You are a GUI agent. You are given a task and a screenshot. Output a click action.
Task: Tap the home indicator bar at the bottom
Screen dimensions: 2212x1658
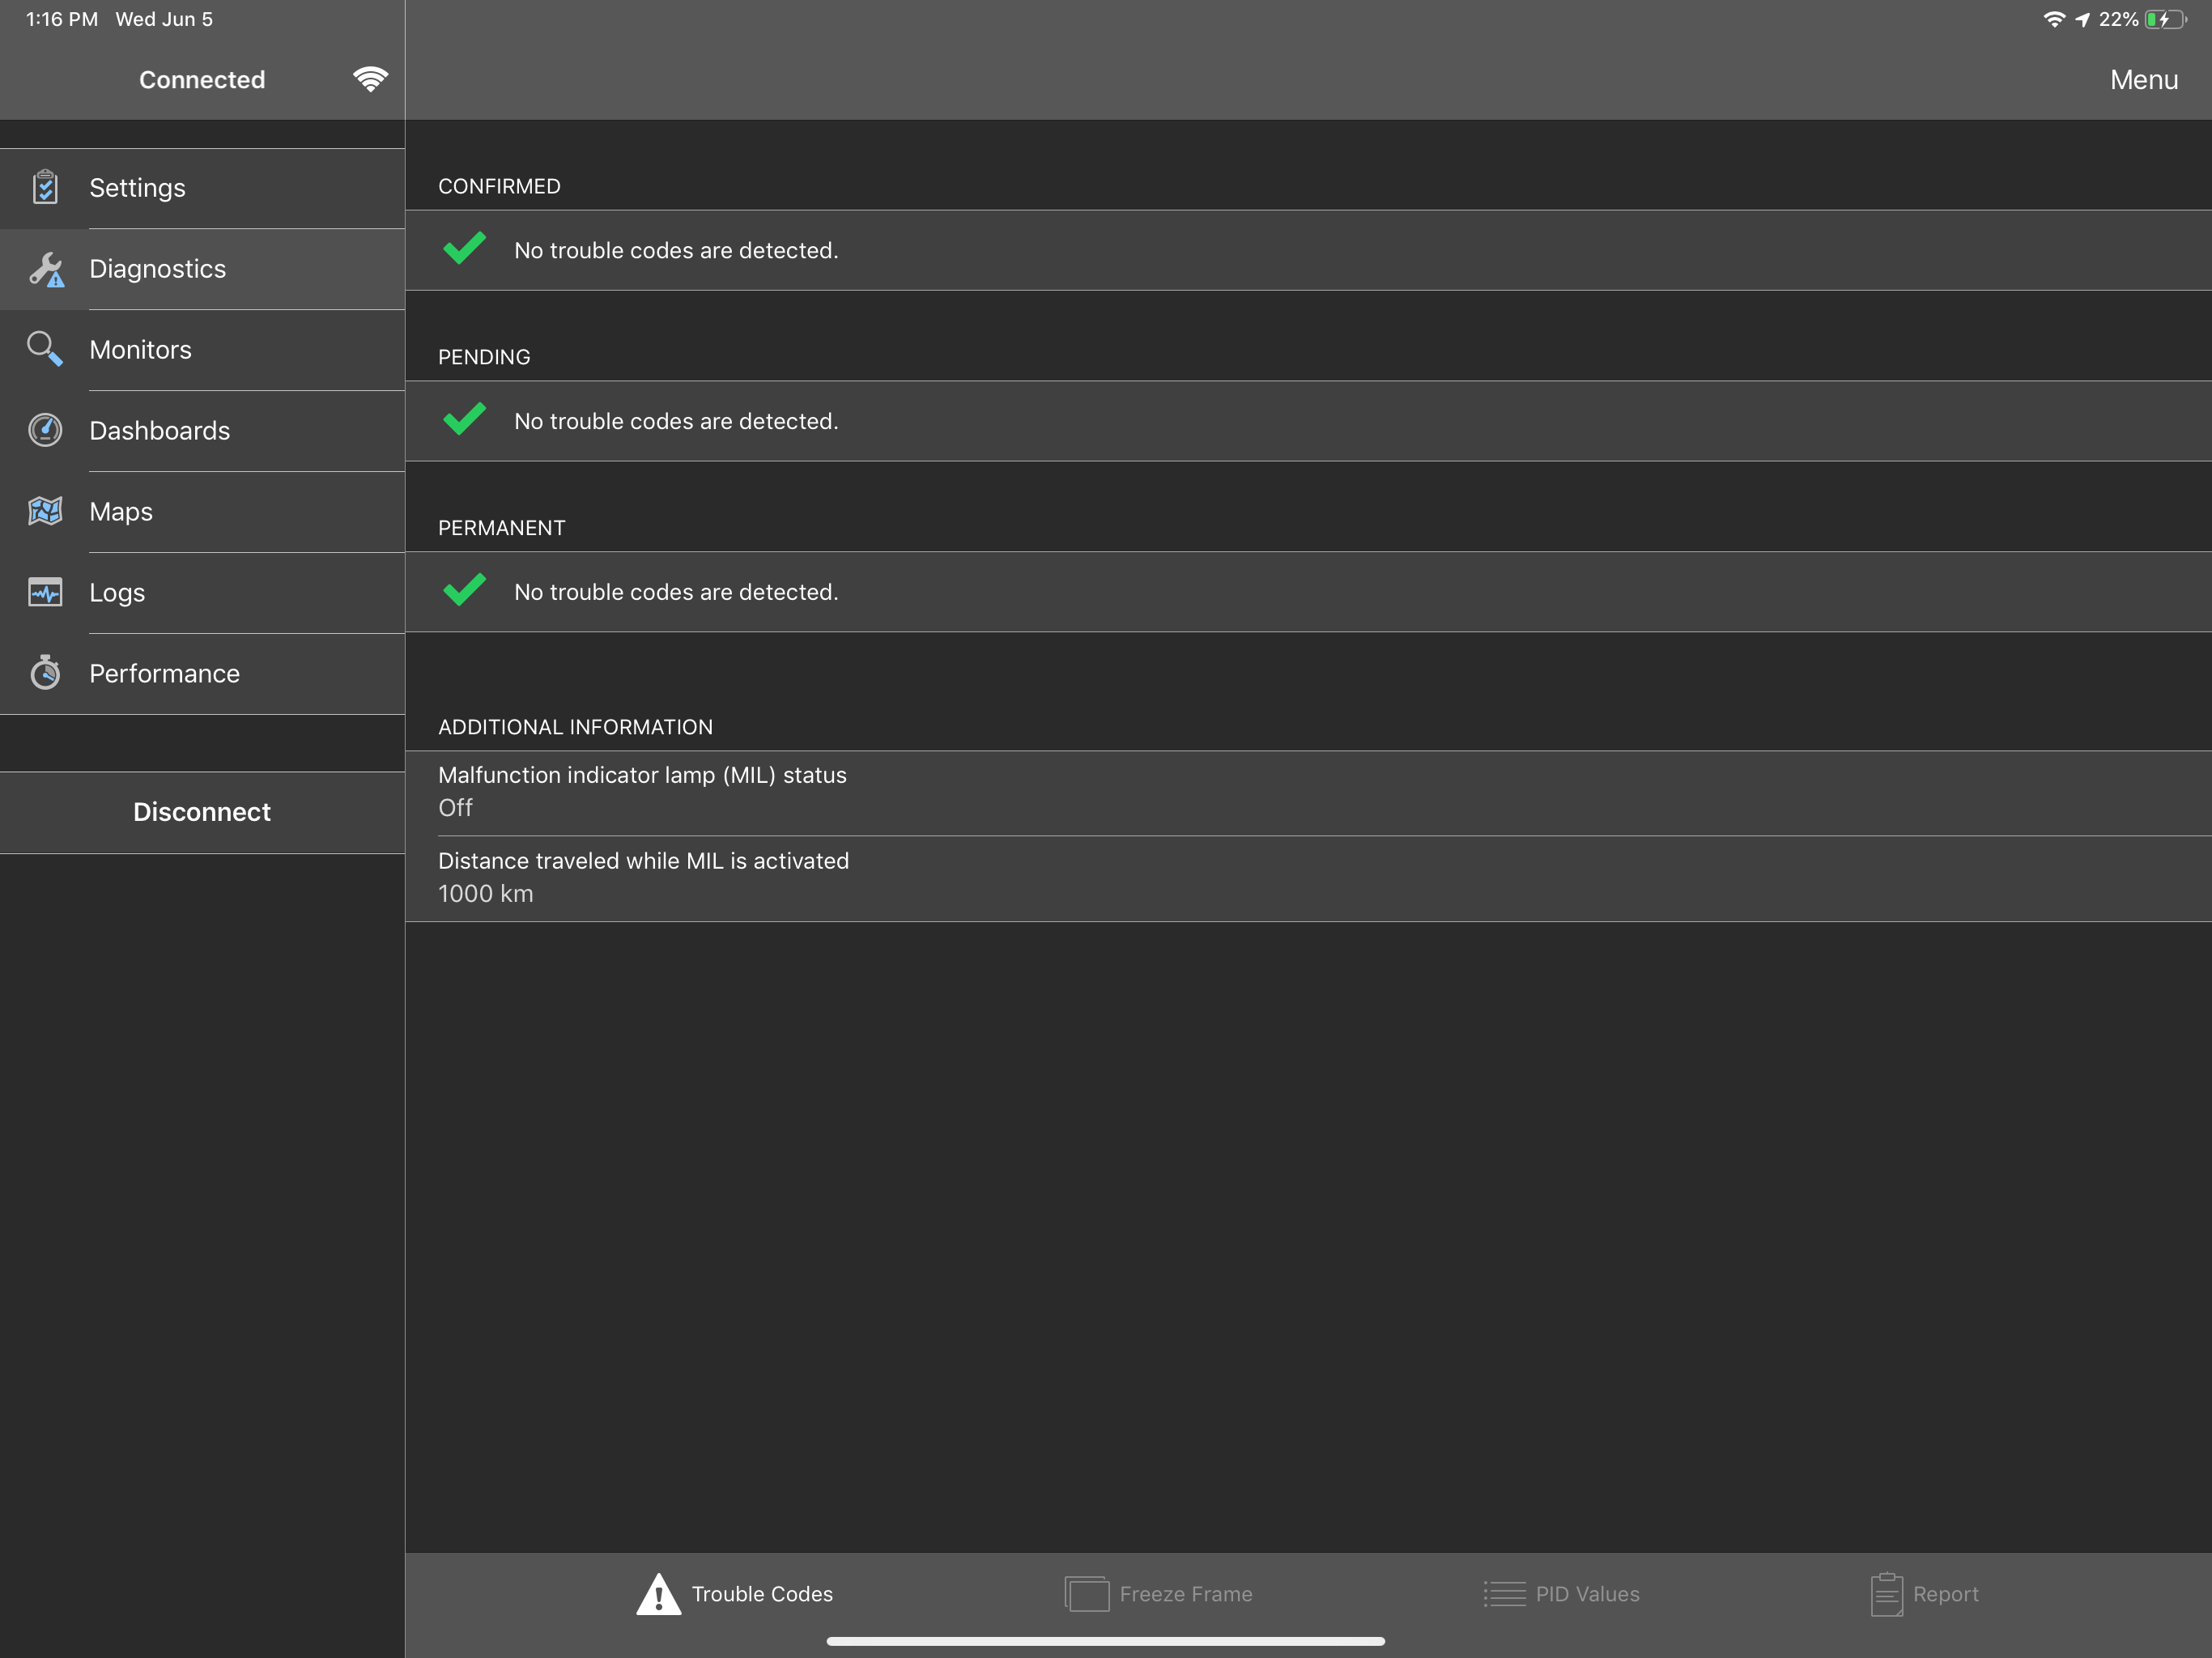1105,1641
